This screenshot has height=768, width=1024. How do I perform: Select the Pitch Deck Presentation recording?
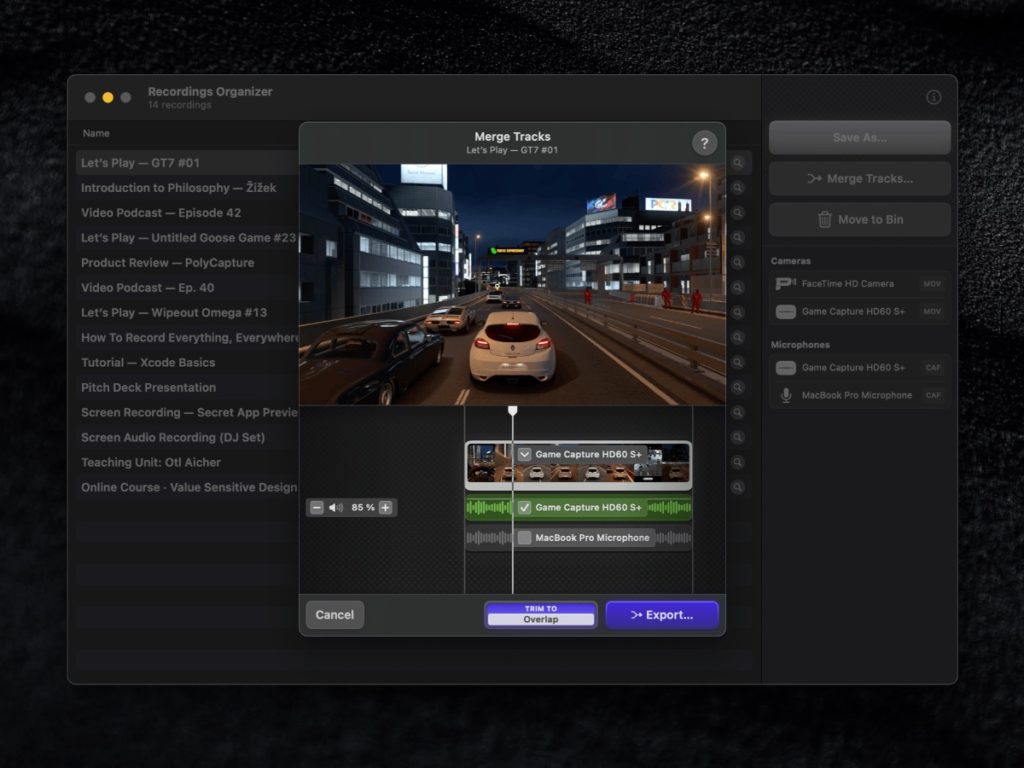click(148, 387)
